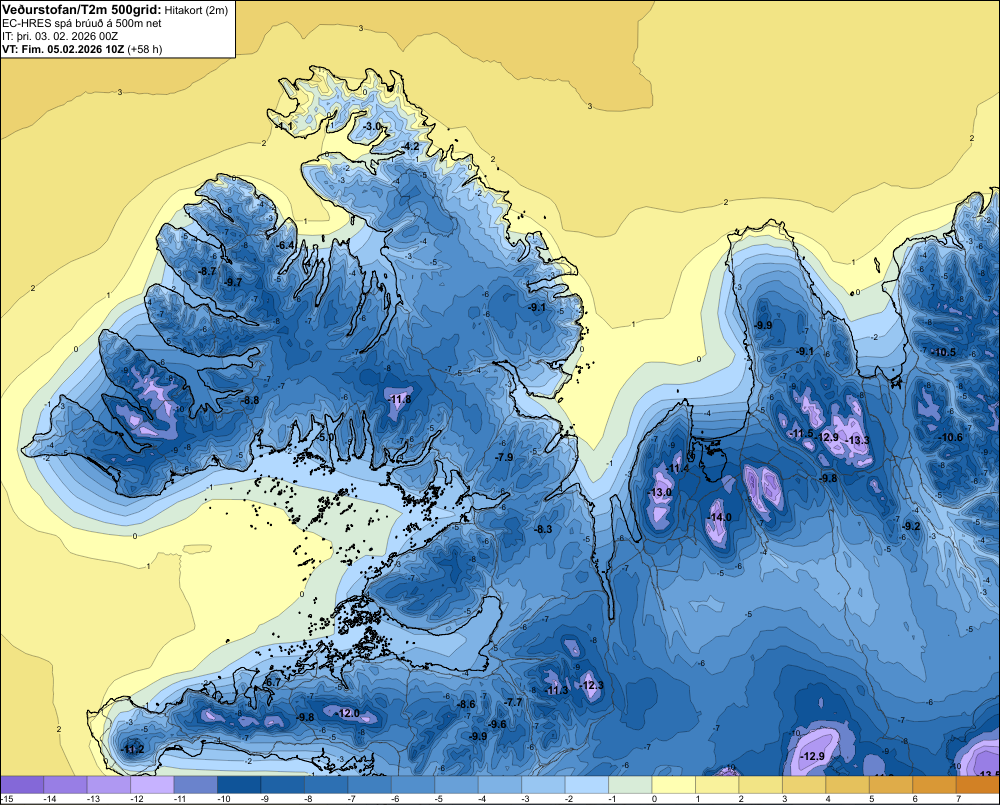
Task: Click the -7.9 temperature label
Action: [x=504, y=457]
